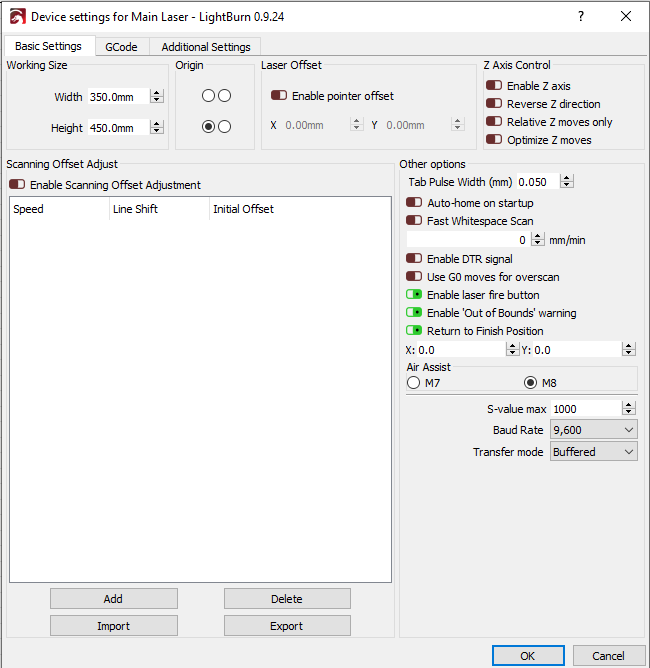Confirm settings with OK button
The height and width of the screenshot is (668, 650).
tap(528, 656)
